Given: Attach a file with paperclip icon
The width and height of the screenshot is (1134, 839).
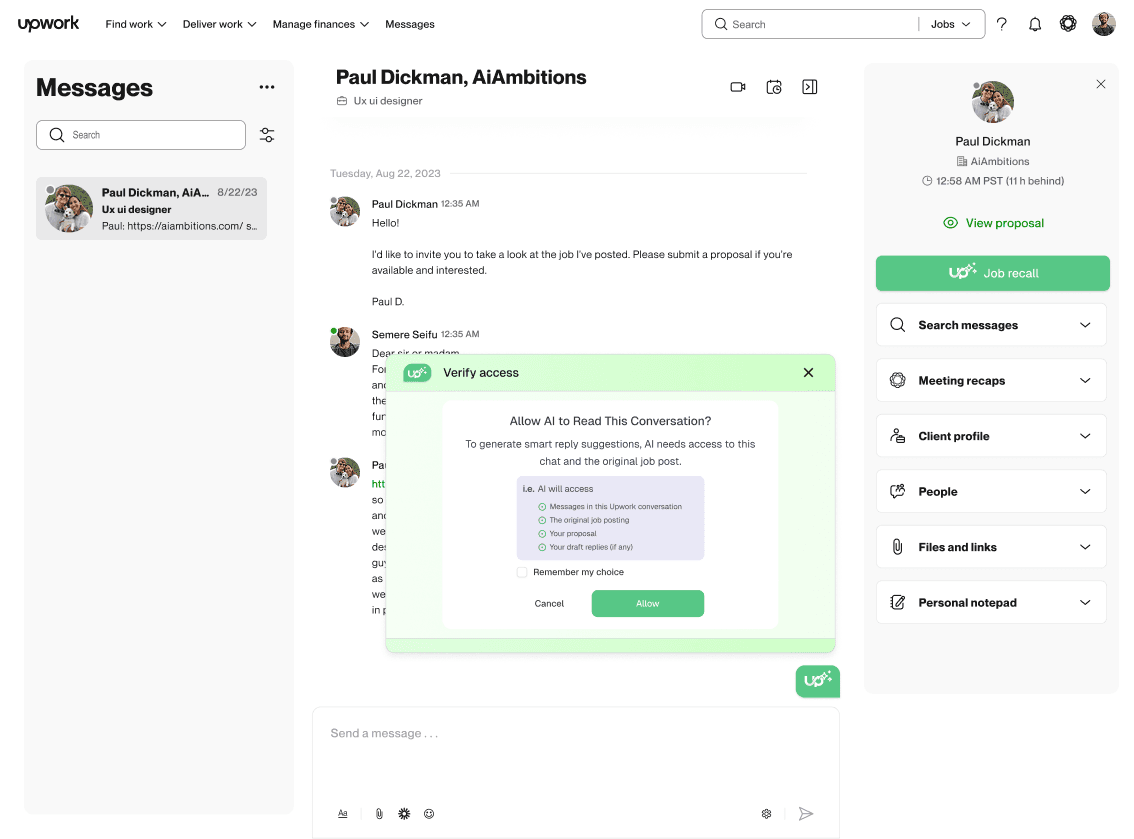Looking at the screenshot, I should (379, 814).
